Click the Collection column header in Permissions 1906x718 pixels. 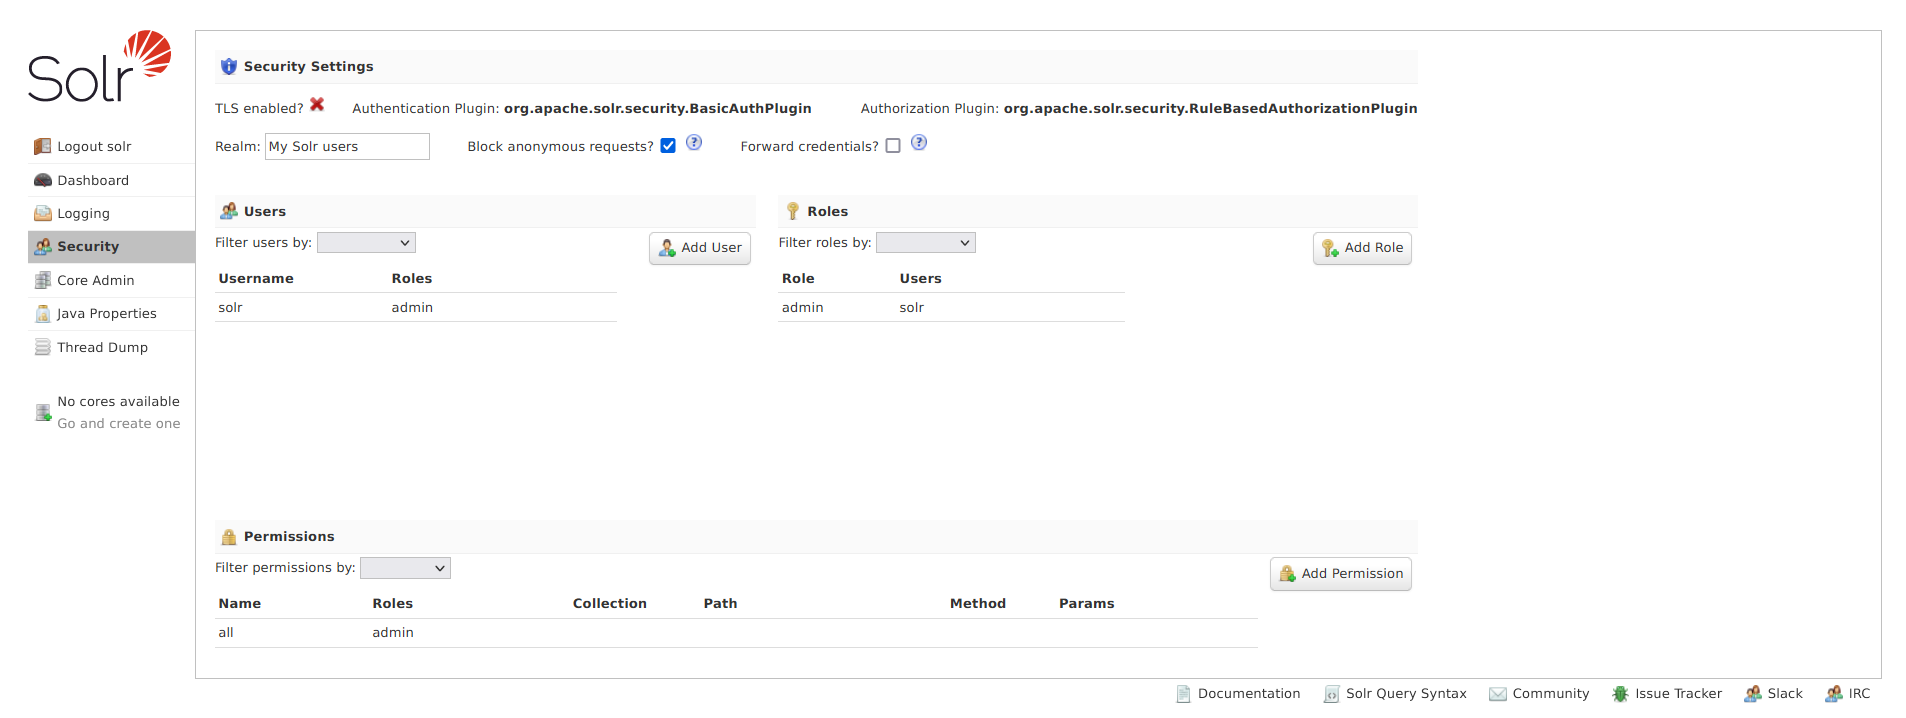coord(610,604)
